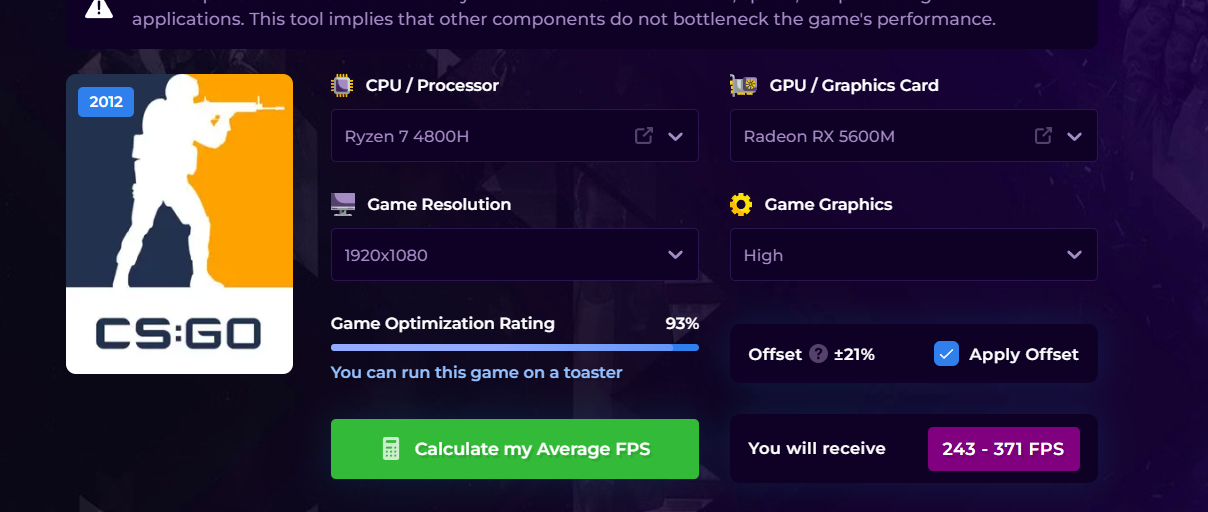Screen dimensions: 1208x512
Task: Click the graphics card icon
Action: click(x=743, y=86)
